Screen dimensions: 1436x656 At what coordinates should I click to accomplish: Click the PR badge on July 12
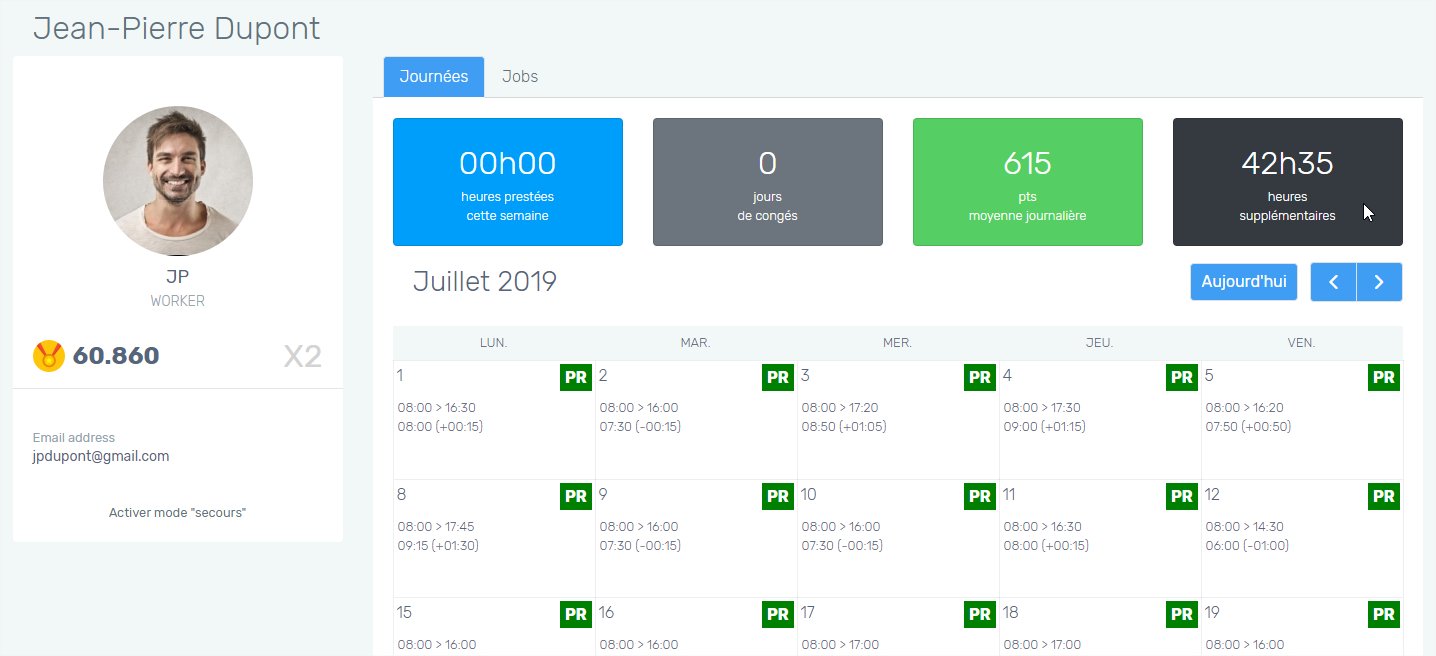coord(1383,496)
